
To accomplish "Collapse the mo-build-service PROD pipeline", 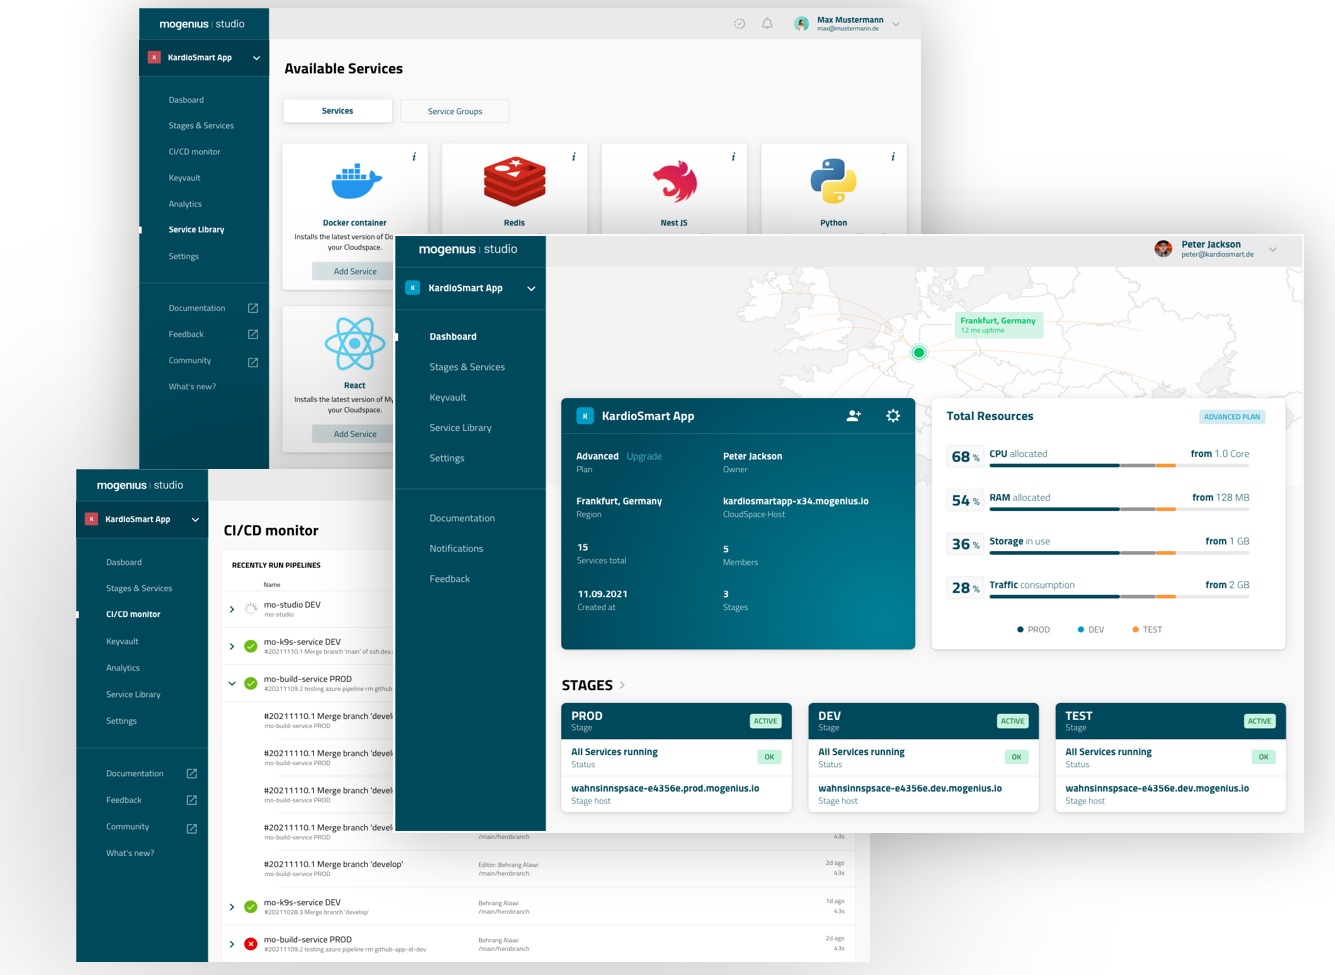I will (232, 683).
